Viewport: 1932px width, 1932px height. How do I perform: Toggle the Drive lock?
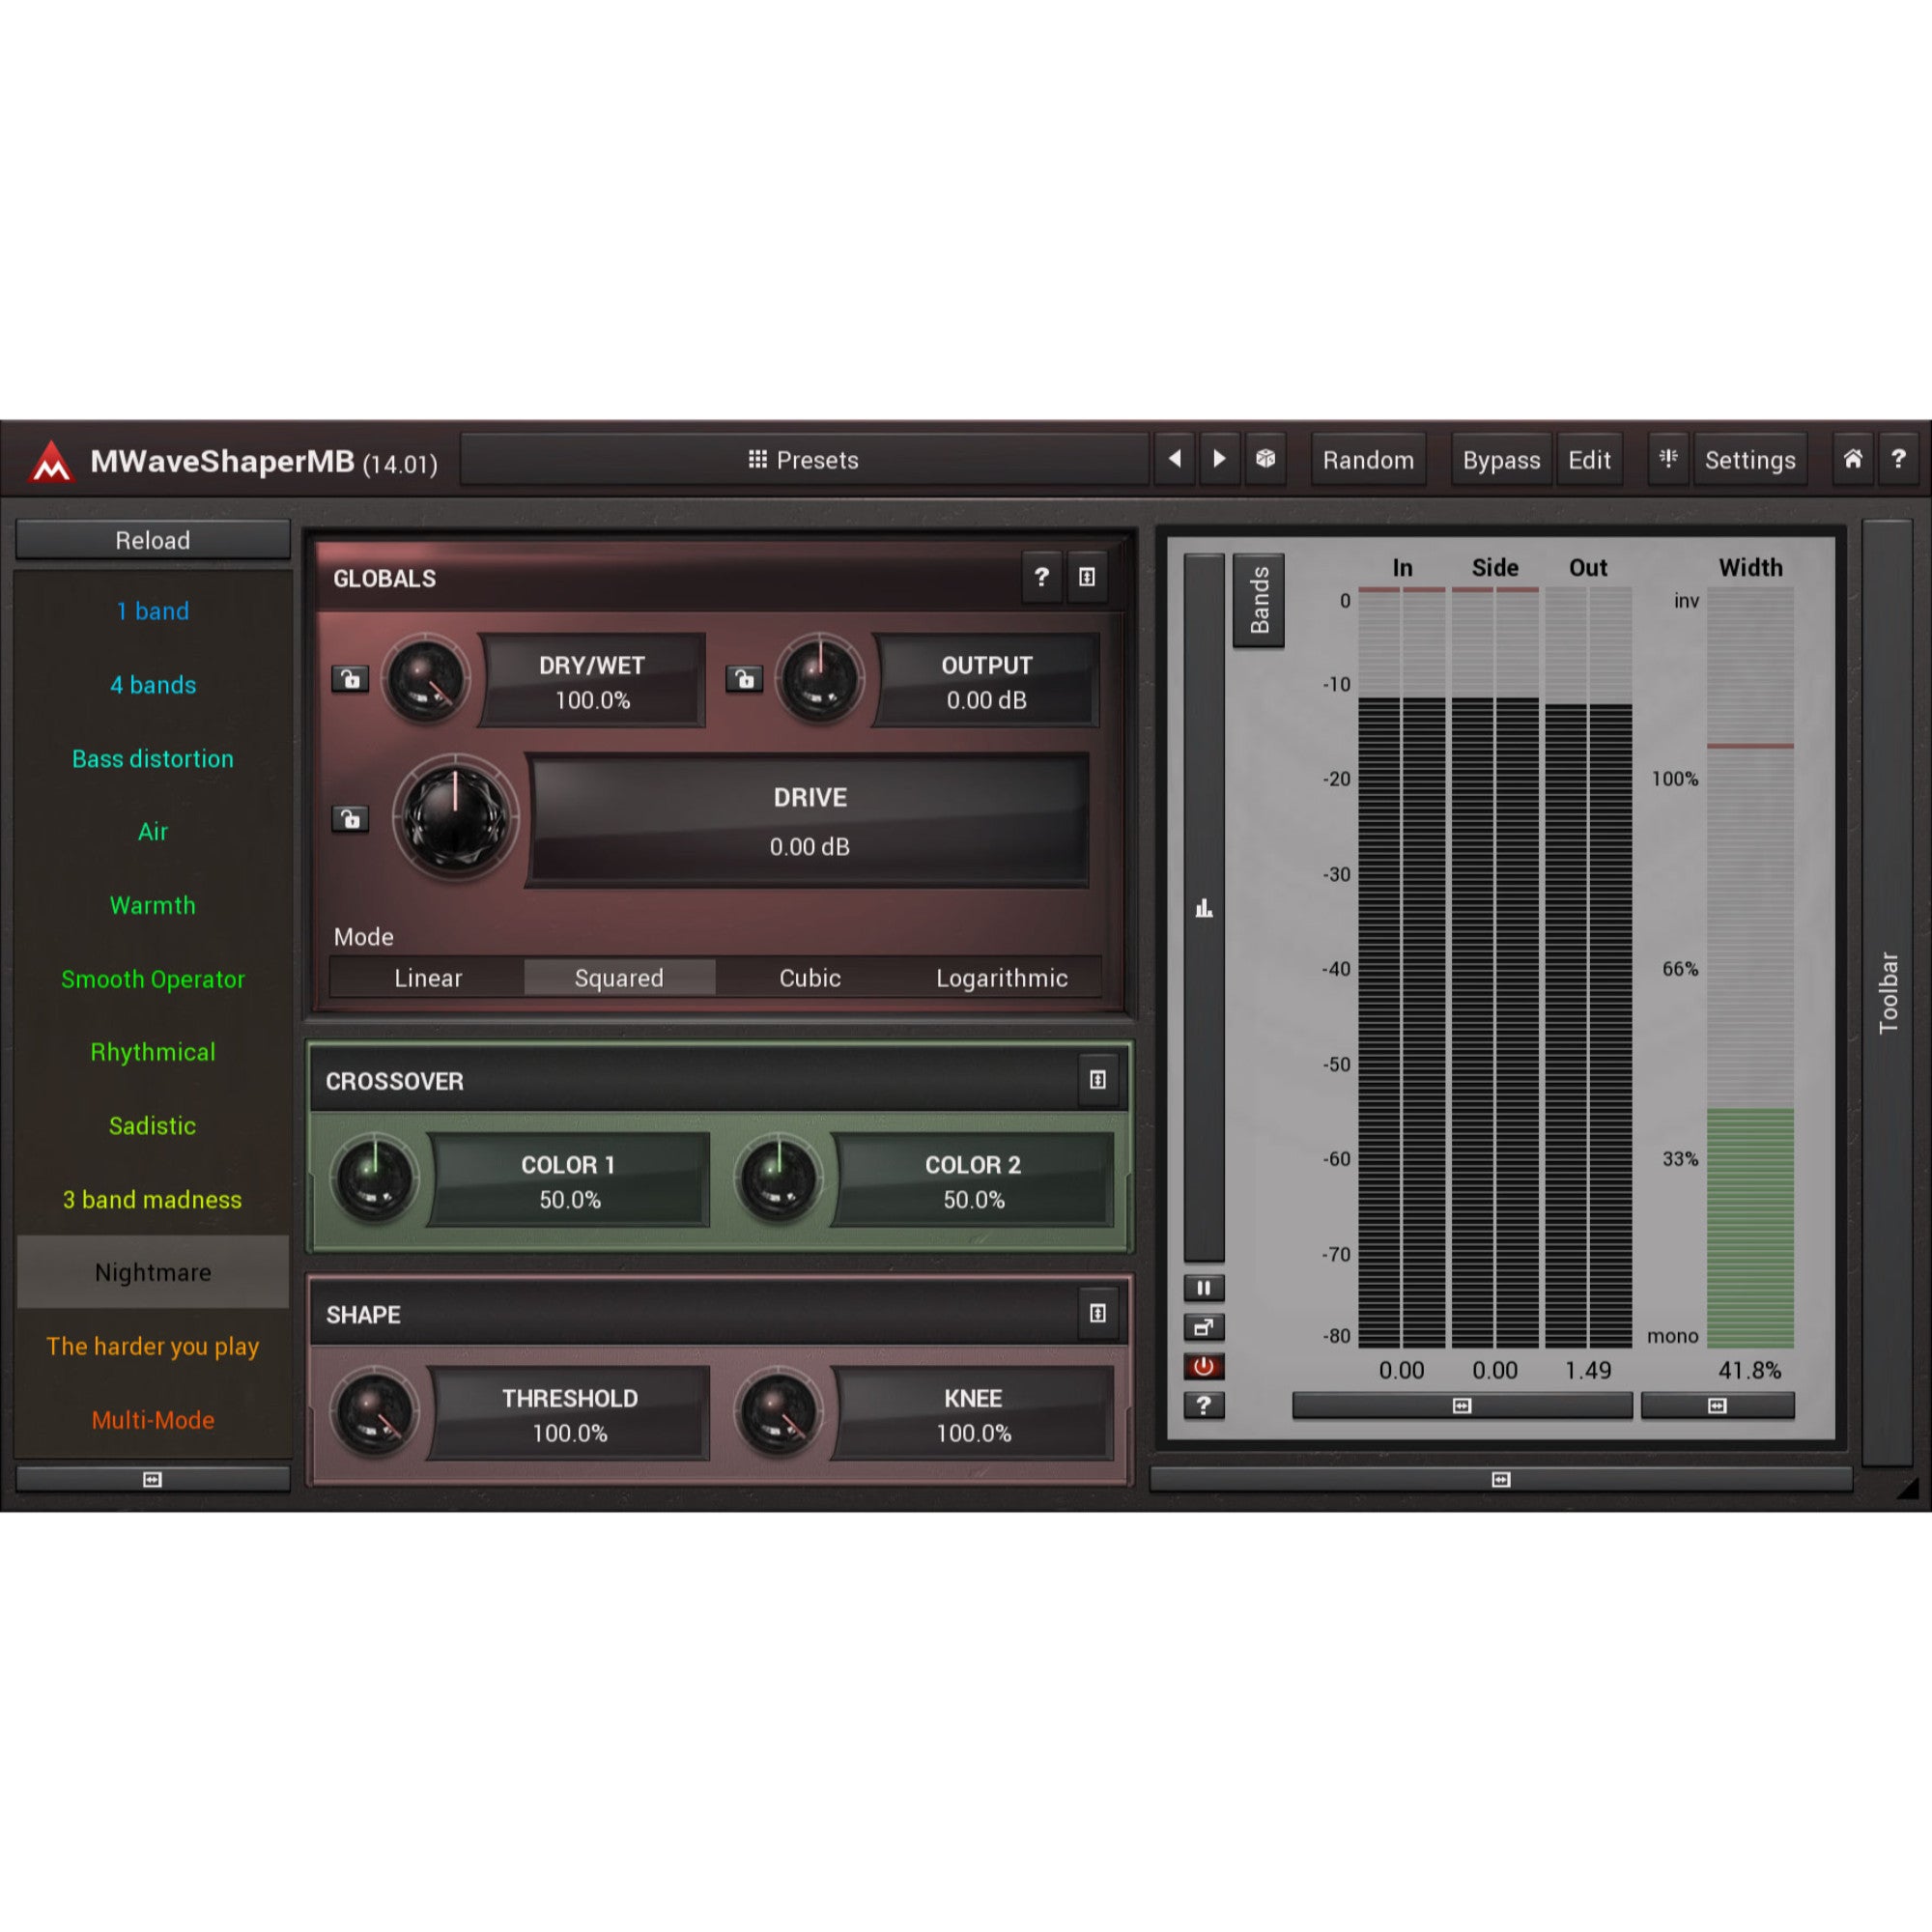tap(350, 819)
